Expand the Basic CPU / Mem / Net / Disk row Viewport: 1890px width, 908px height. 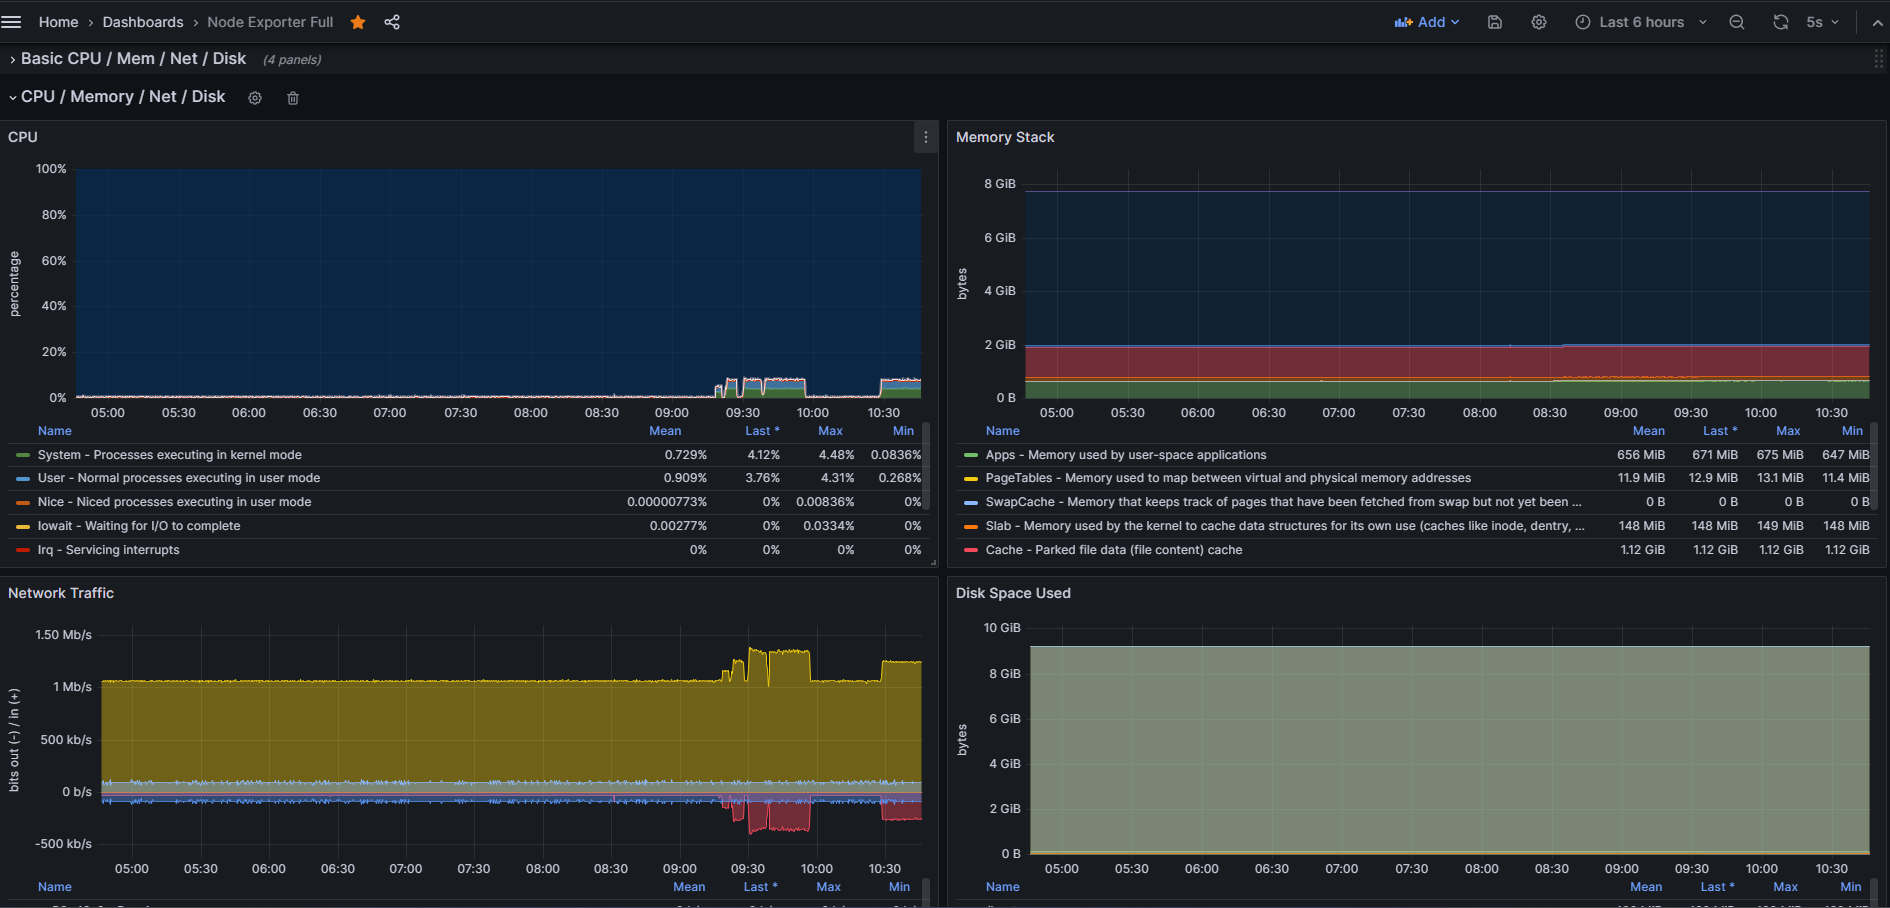pos(133,59)
